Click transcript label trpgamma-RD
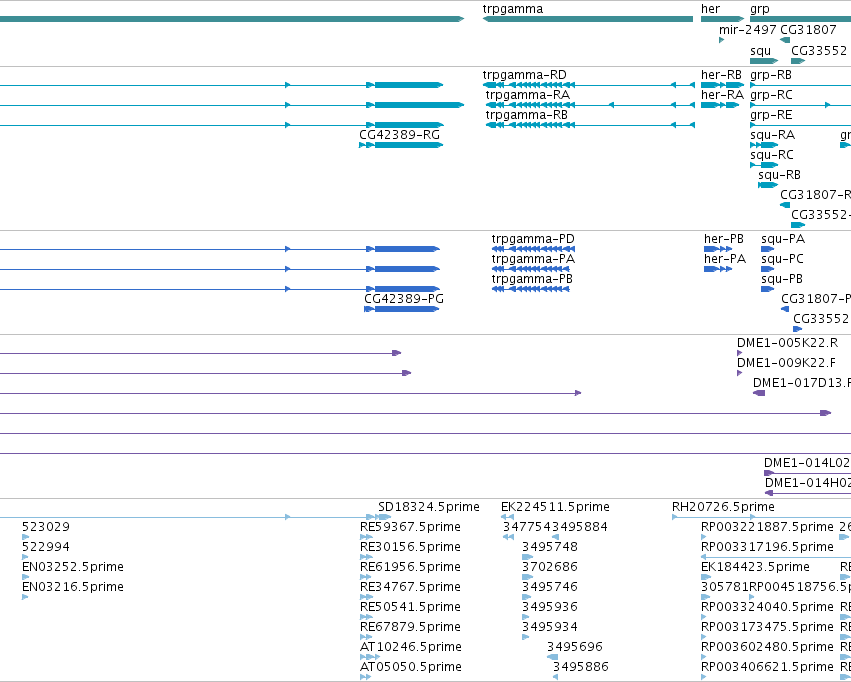851x682 pixels. point(525,75)
